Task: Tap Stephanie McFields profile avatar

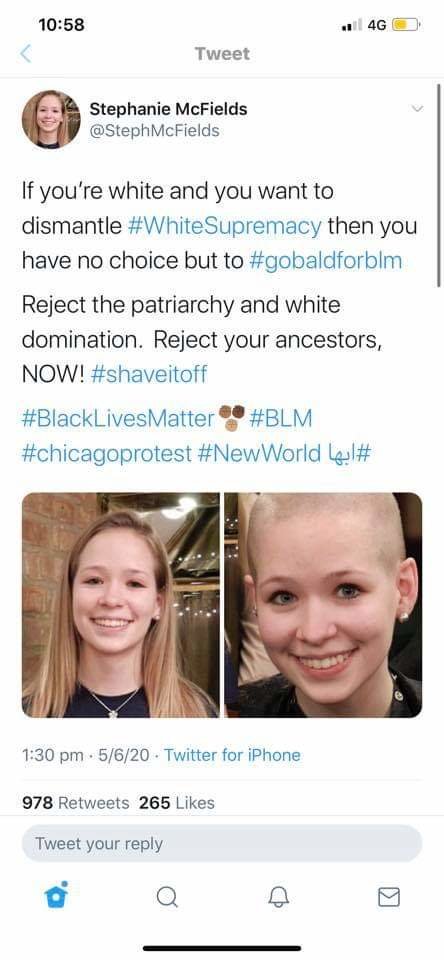Action: 51,119
